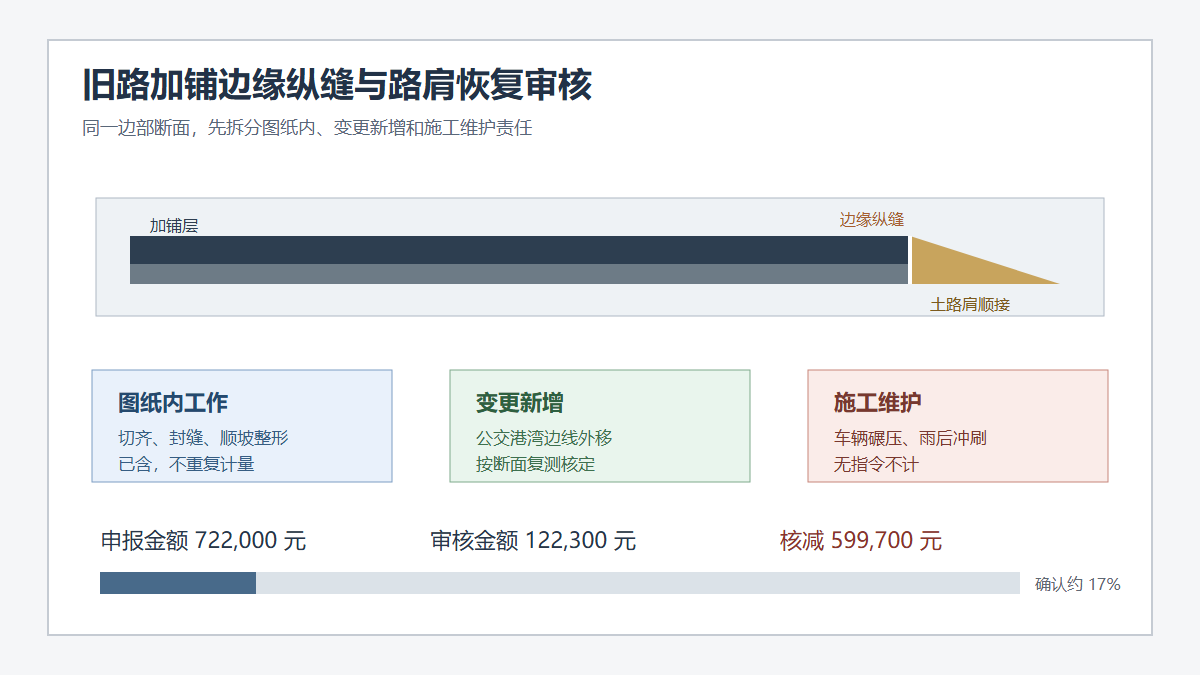Click the 边缘纵缝 label
This screenshot has width=1200, height=675.
[872, 220]
